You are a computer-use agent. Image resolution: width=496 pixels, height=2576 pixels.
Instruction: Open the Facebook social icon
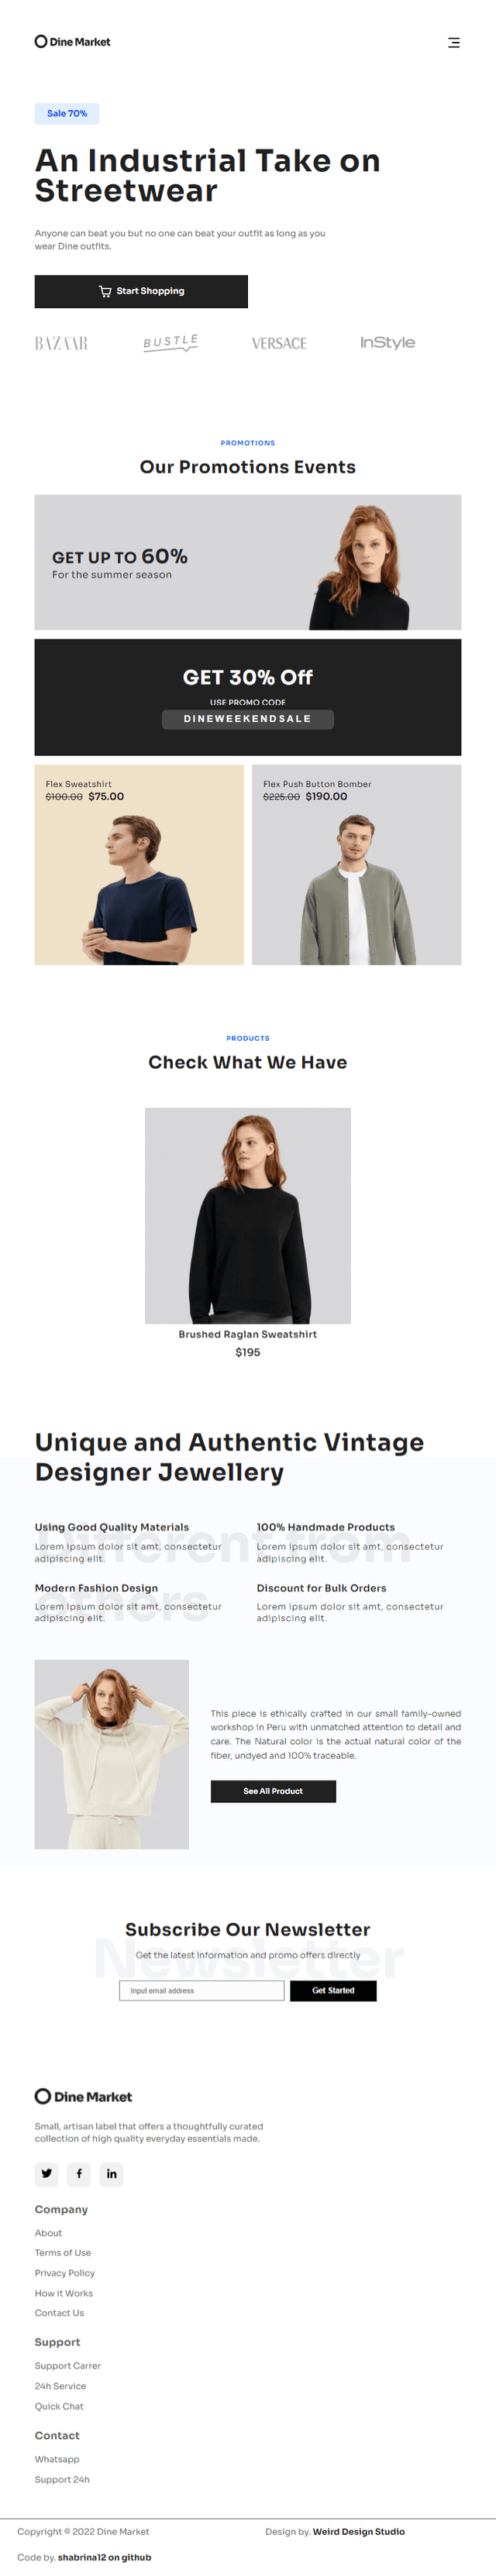click(79, 2173)
